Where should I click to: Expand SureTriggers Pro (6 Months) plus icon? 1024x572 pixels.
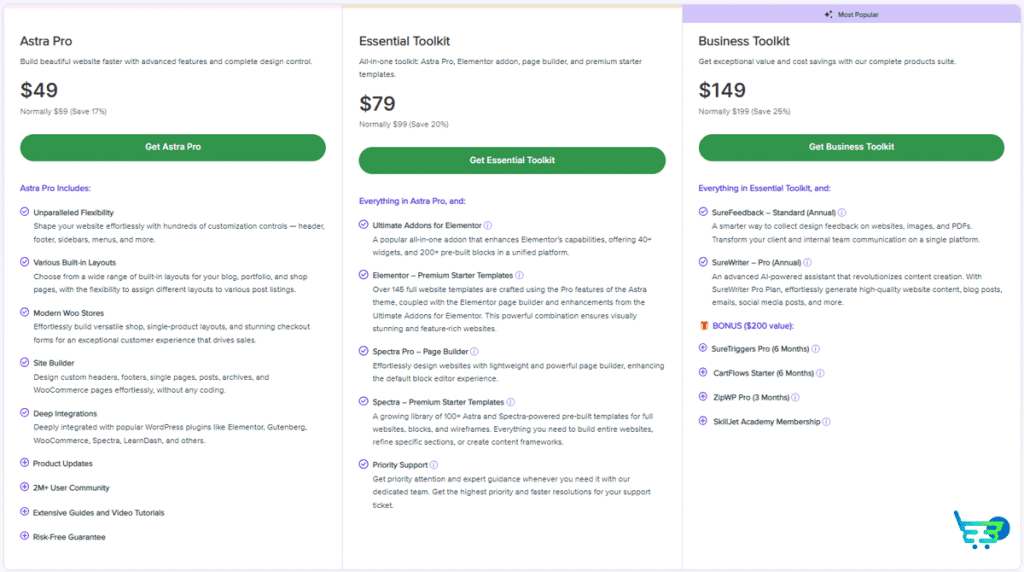coord(703,348)
